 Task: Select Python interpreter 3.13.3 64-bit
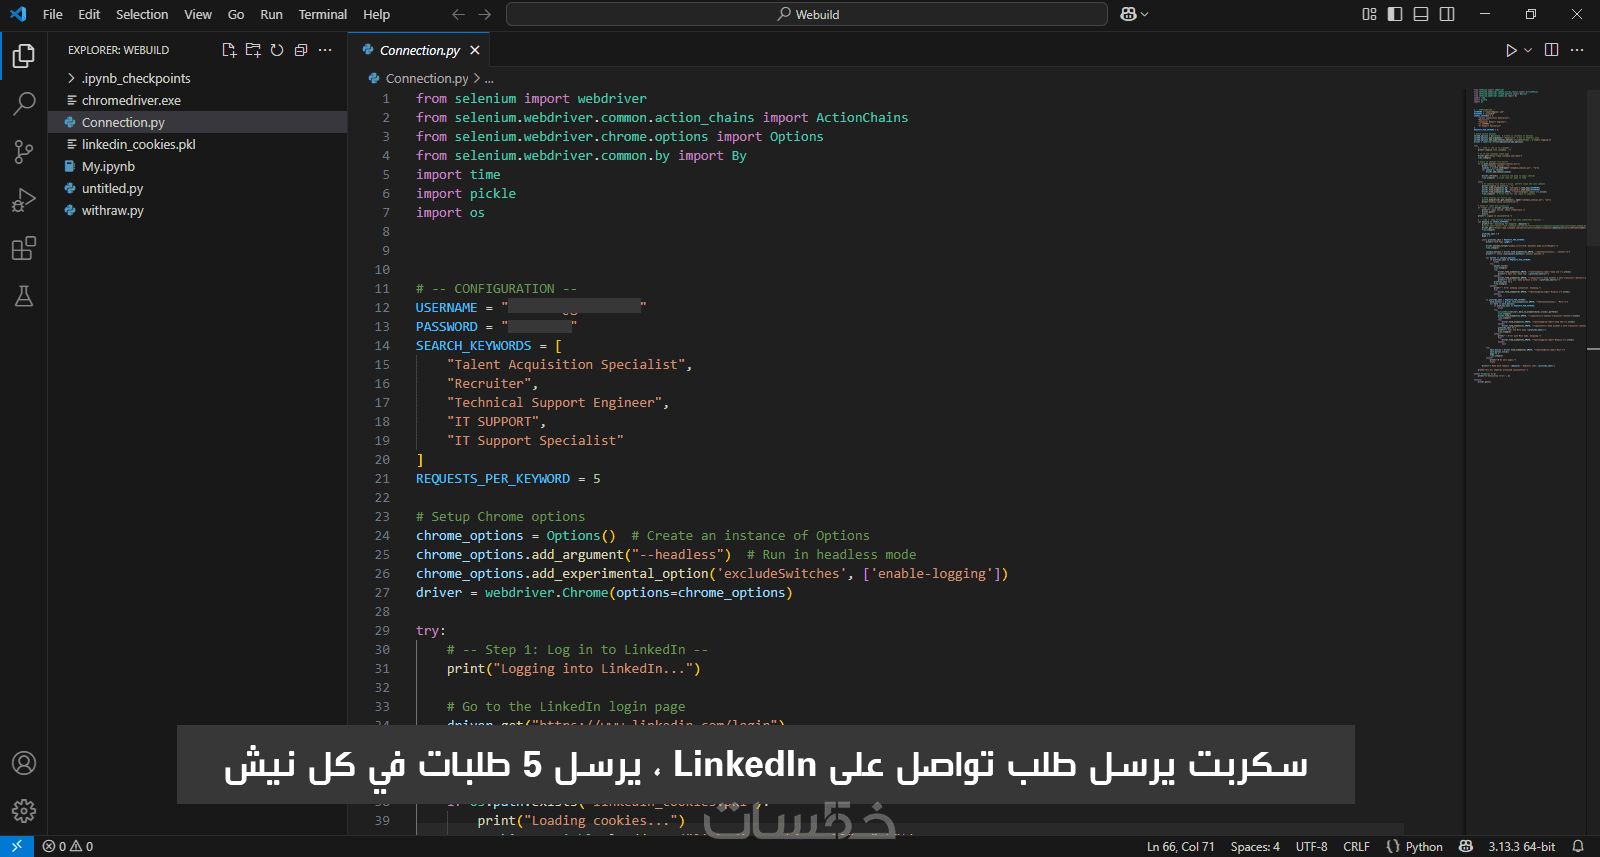[1522, 846]
